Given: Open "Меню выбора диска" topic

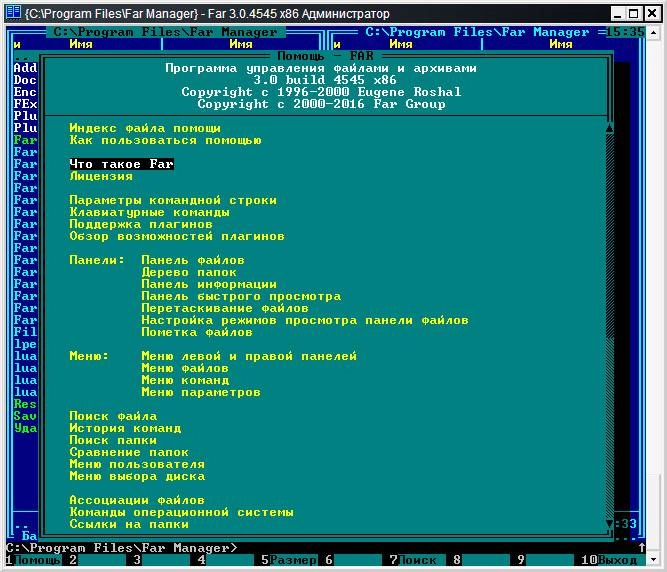Looking at the screenshot, I should (x=137, y=476).
